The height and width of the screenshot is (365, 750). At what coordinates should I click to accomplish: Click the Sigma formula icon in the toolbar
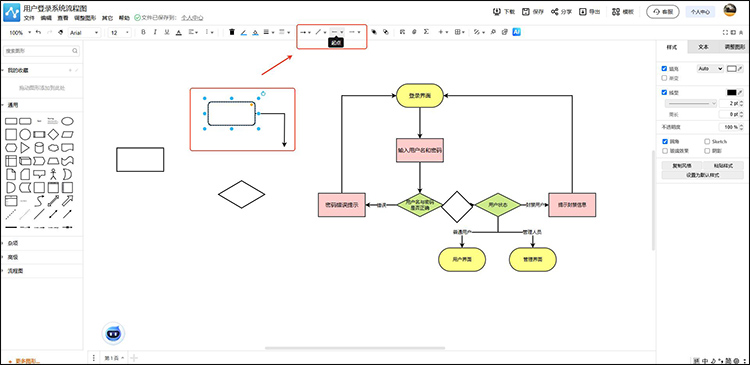click(x=426, y=32)
